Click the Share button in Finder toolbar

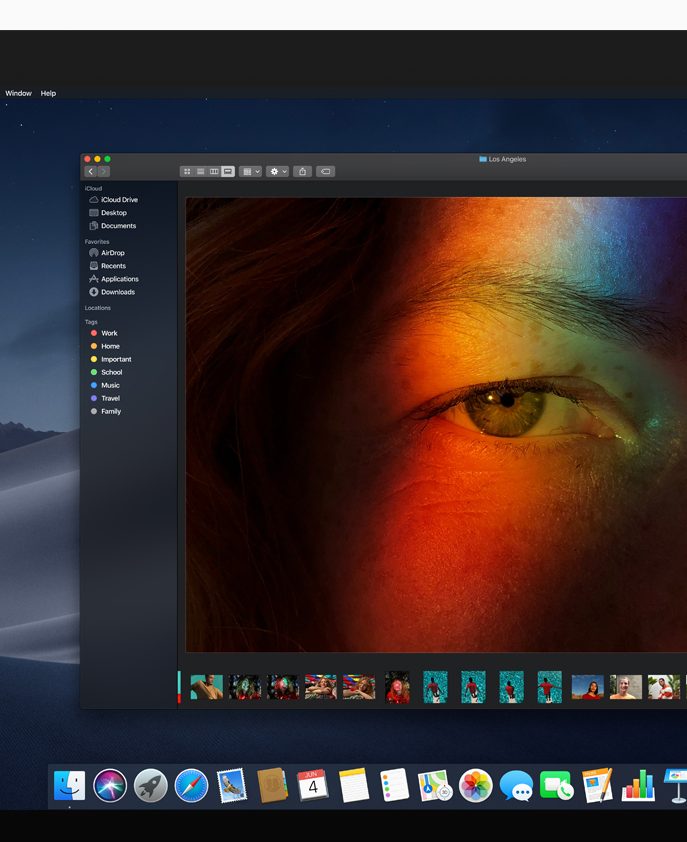click(302, 172)
